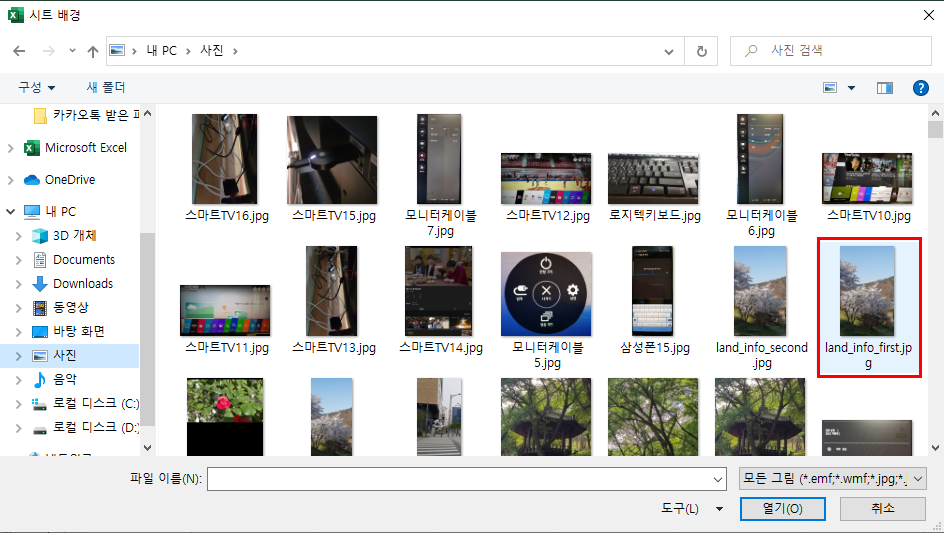
Task: Close the 시트 배경 dialog
Action: 929,15
